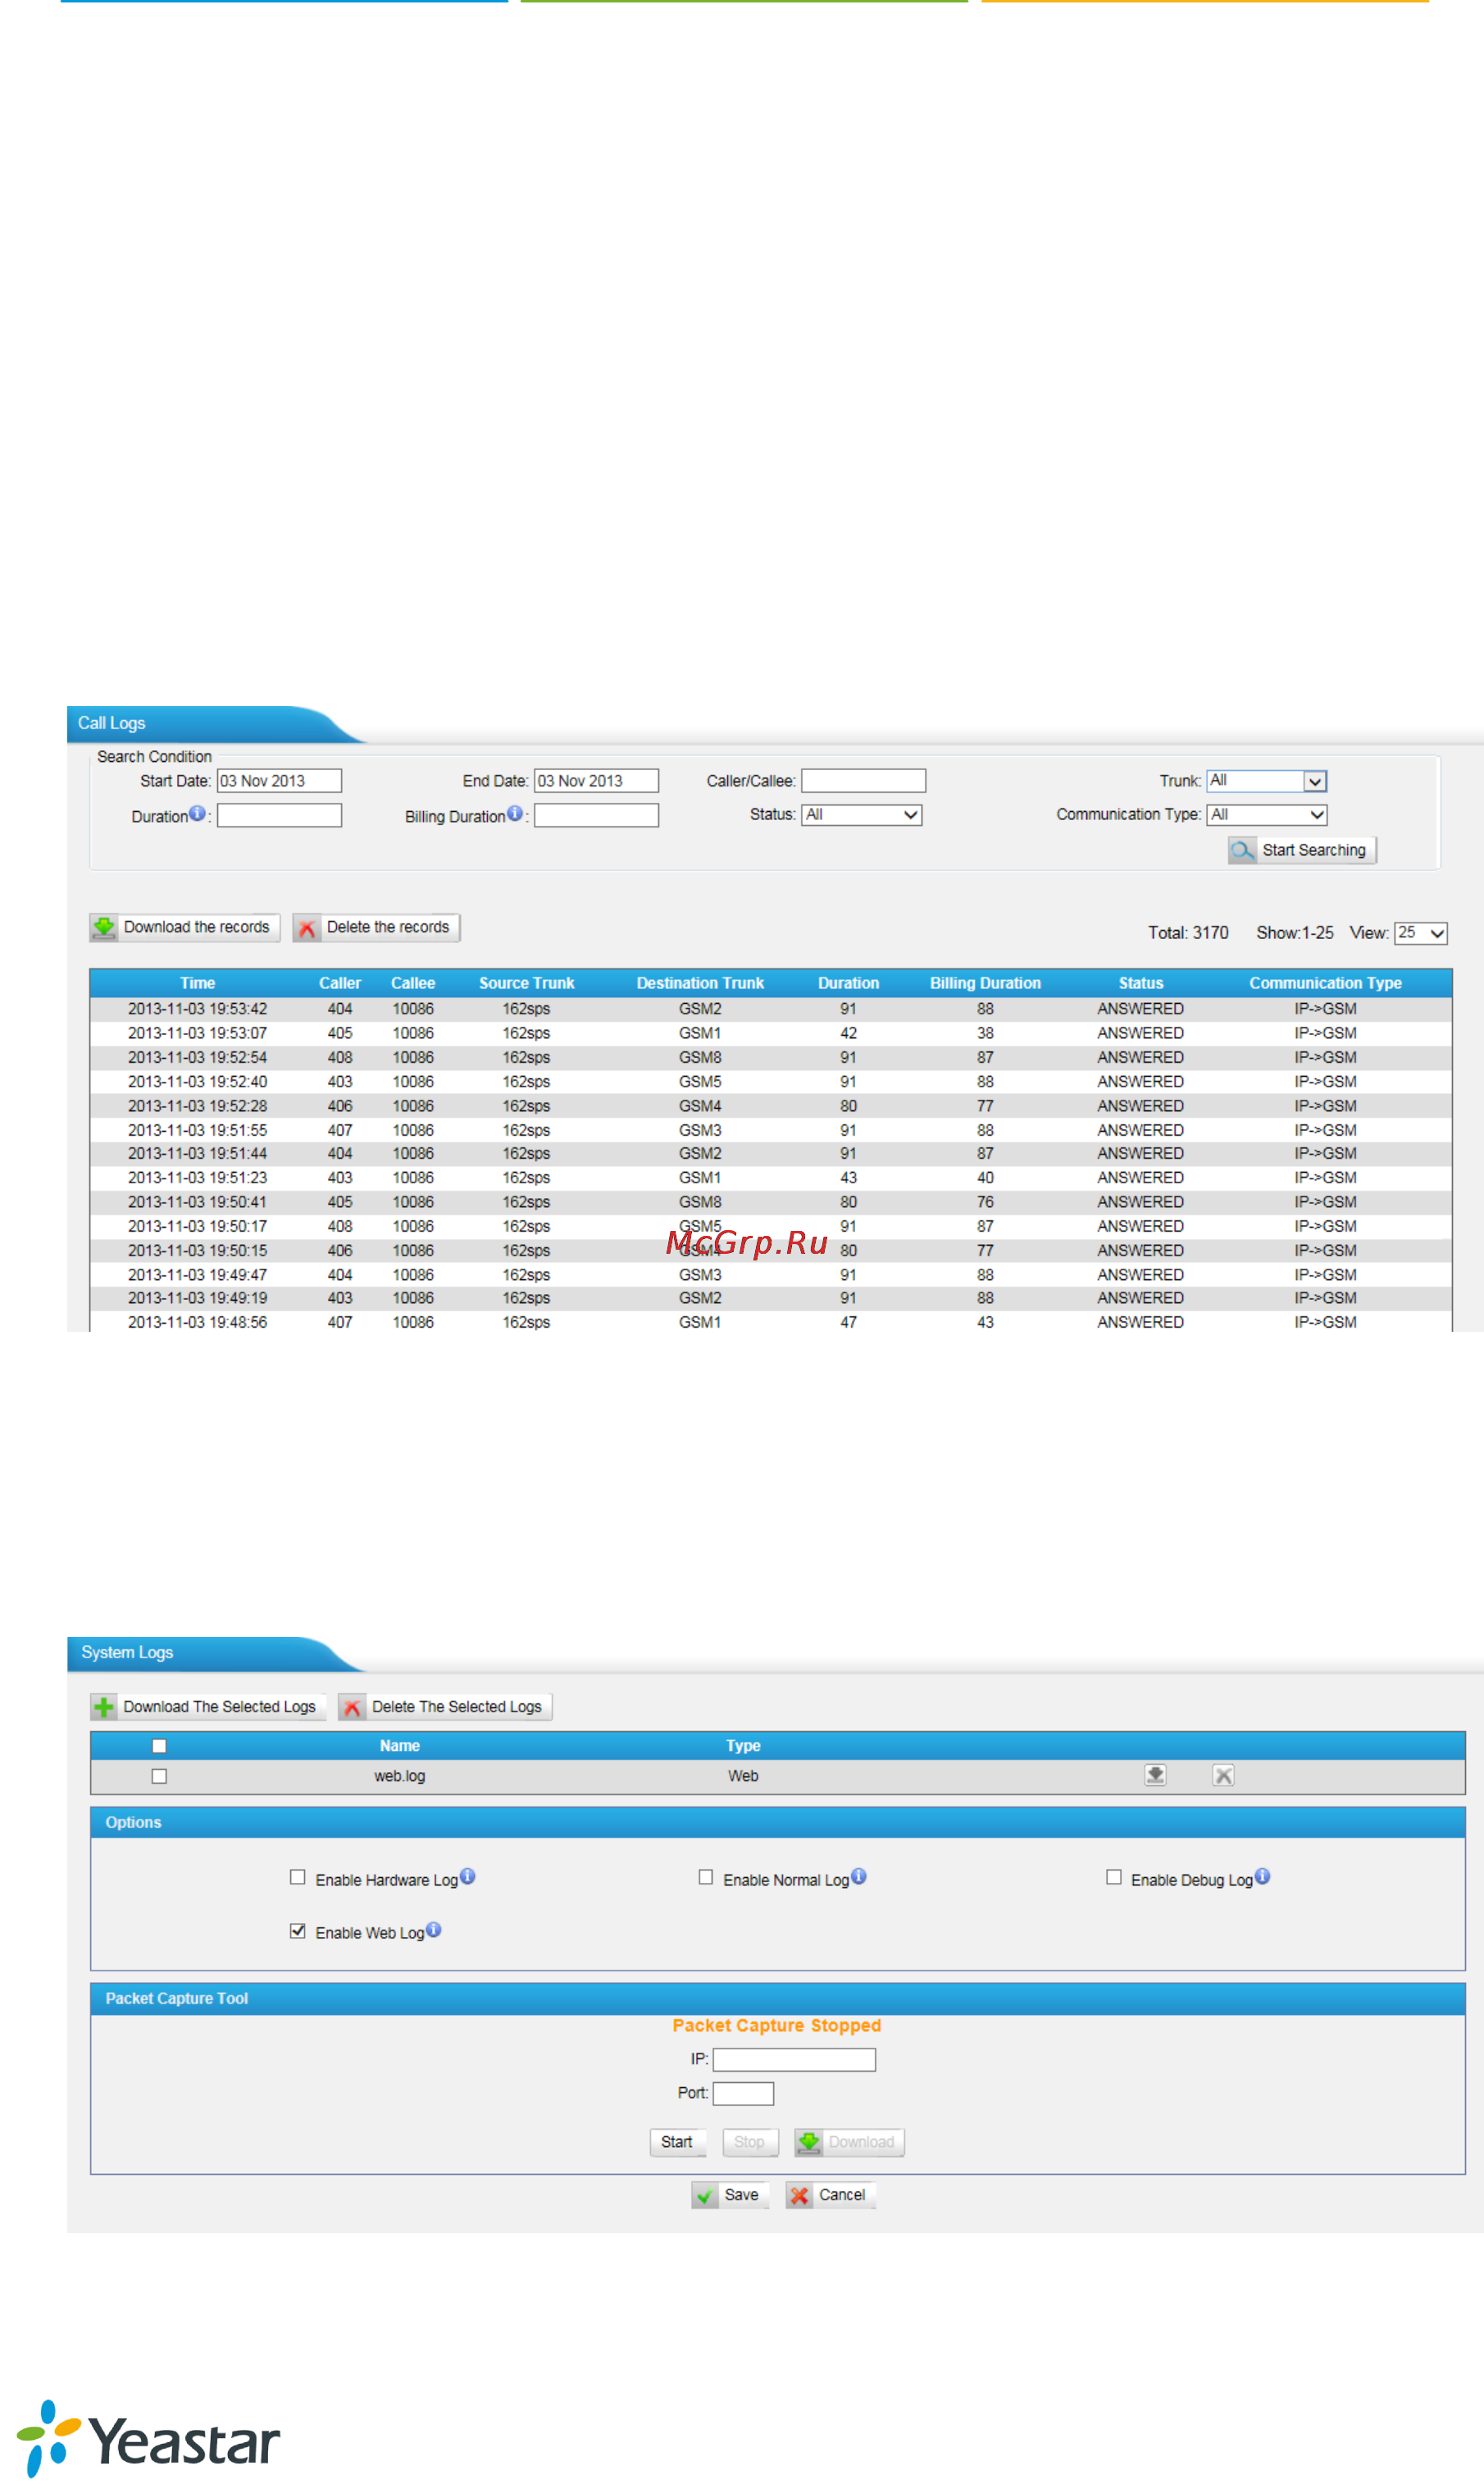Sort call logs by Time column header
This screenshot has width=1484, height=2484.
[198, 983]
